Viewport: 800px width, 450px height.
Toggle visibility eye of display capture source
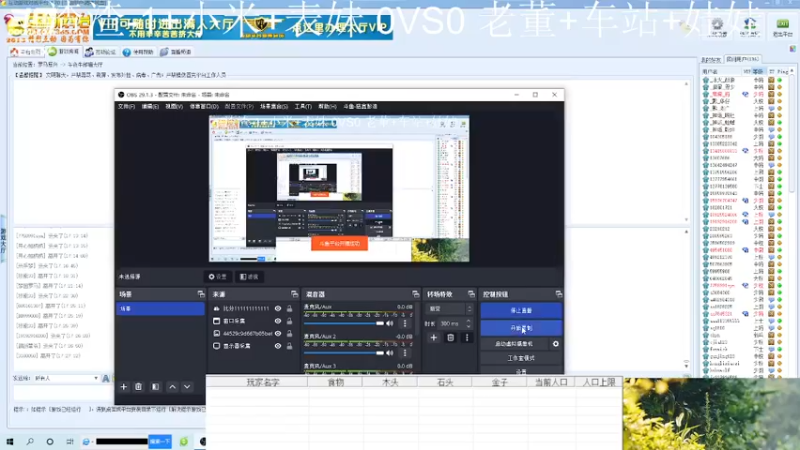click(278, 346)
